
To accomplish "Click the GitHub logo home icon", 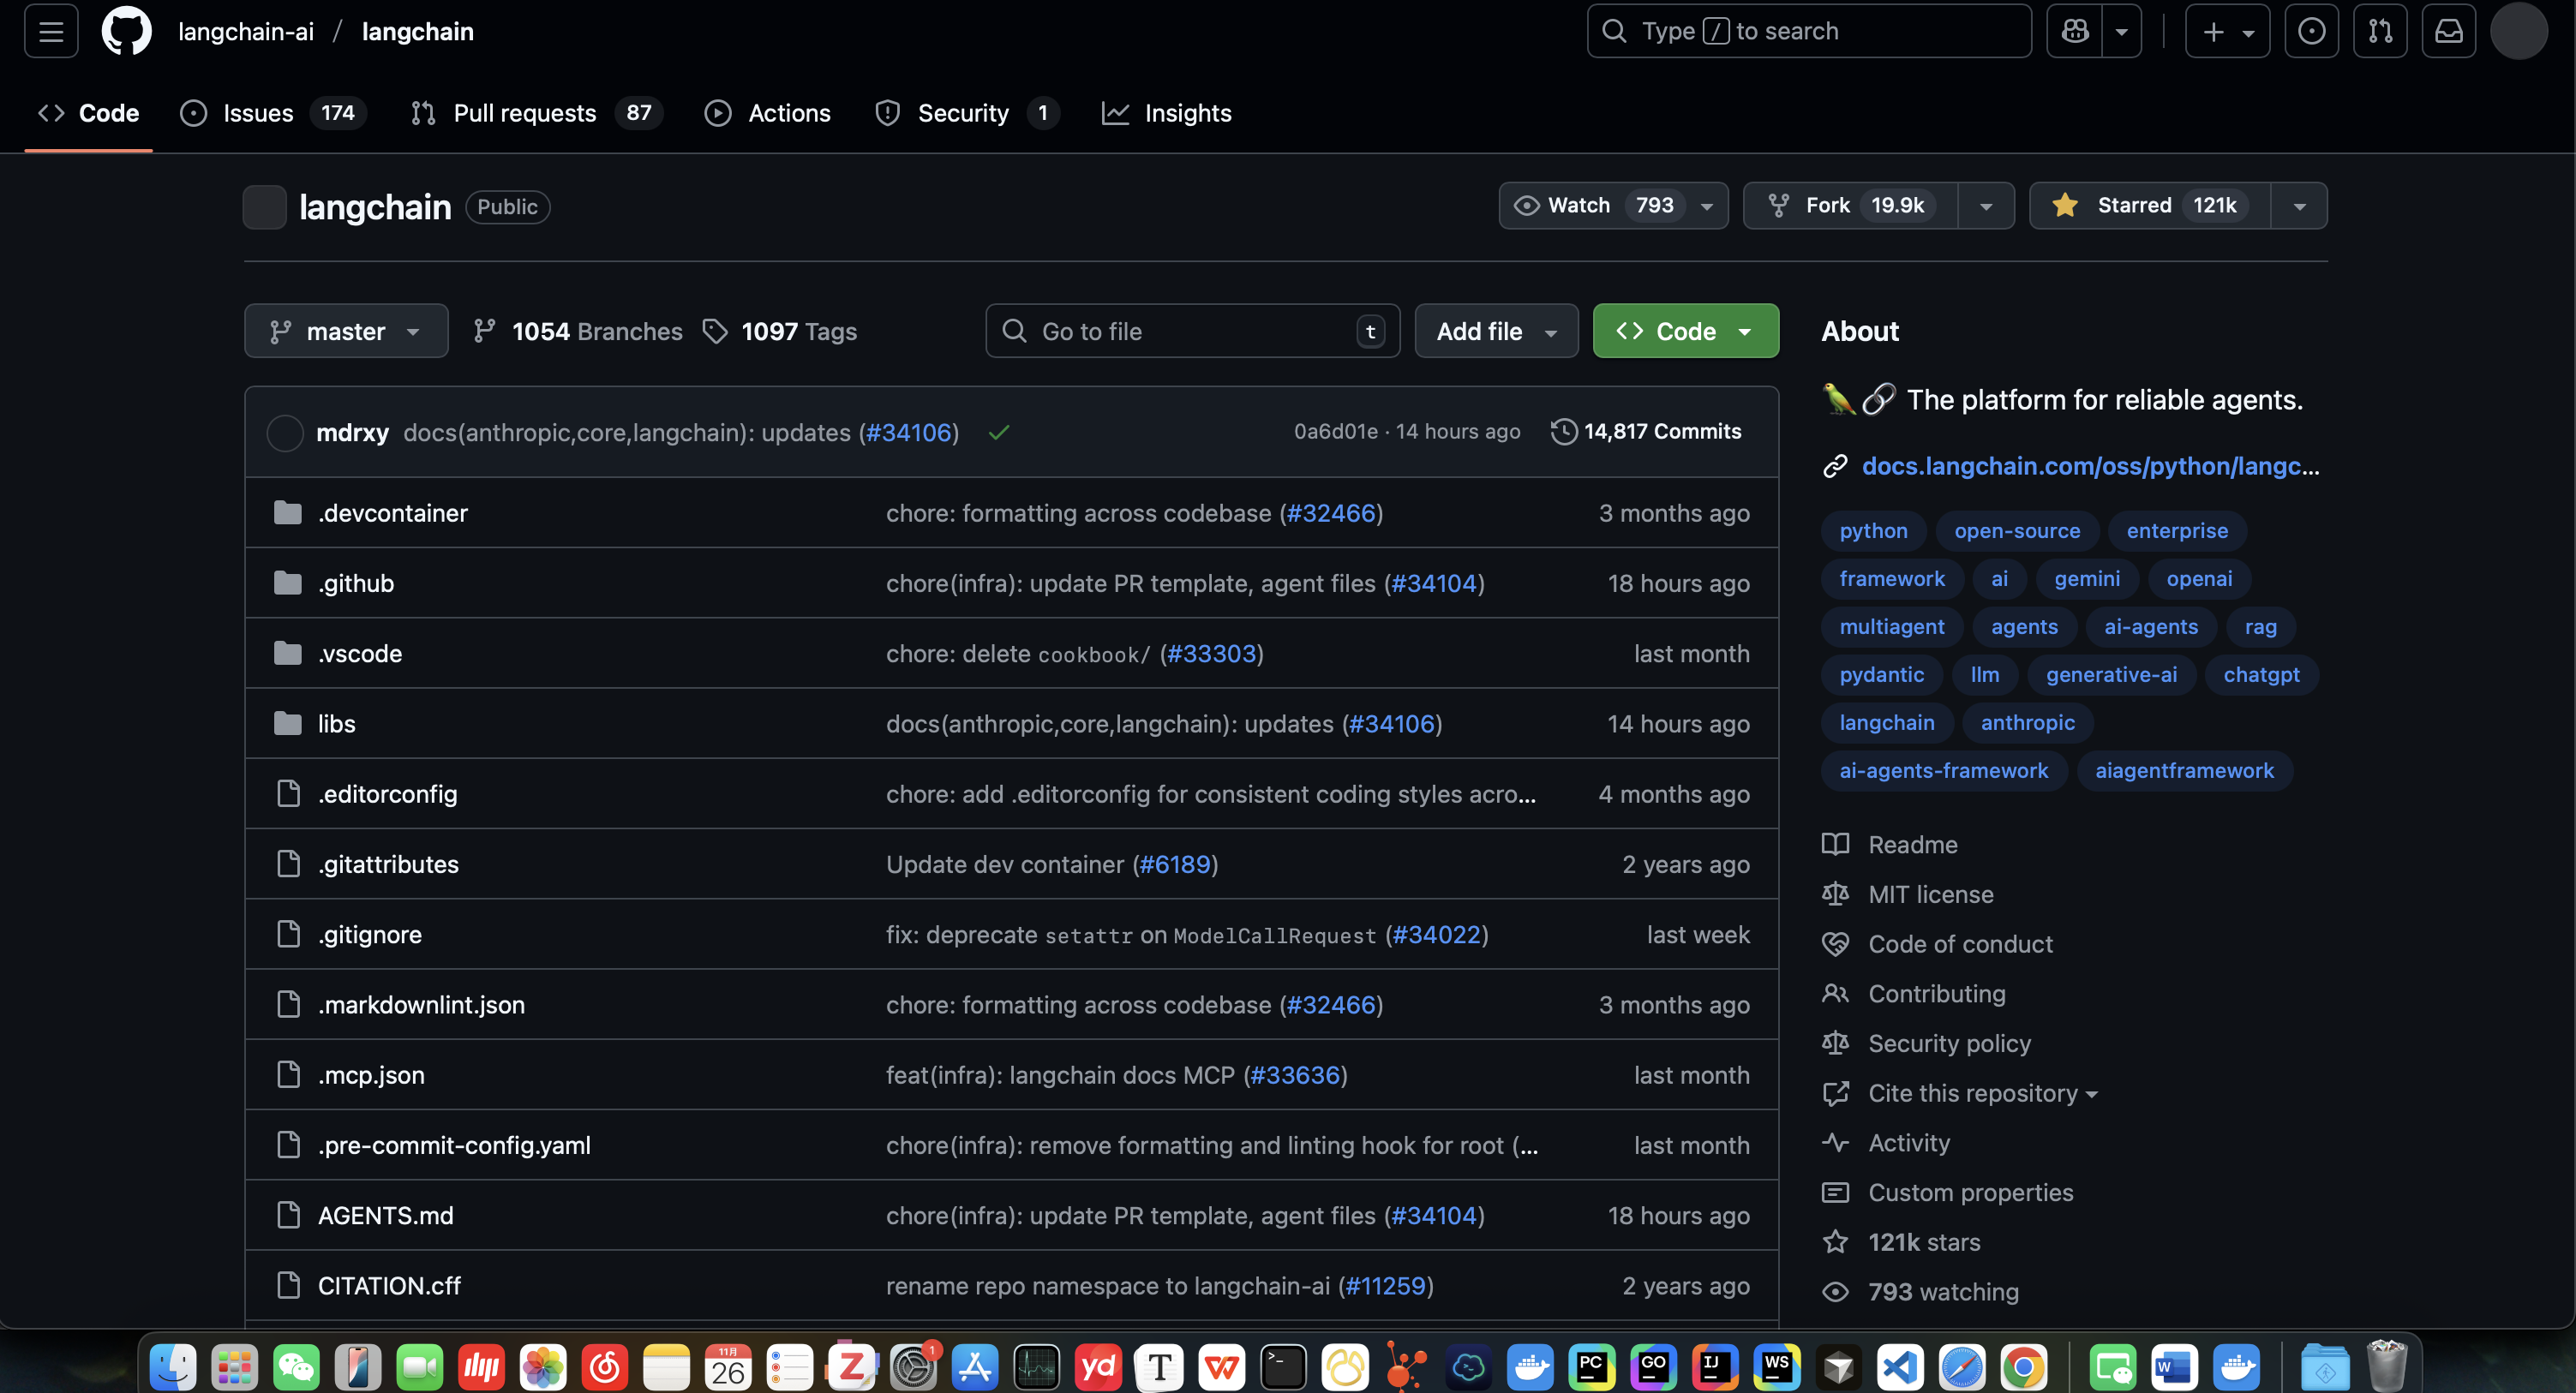I will click(126, 31).
